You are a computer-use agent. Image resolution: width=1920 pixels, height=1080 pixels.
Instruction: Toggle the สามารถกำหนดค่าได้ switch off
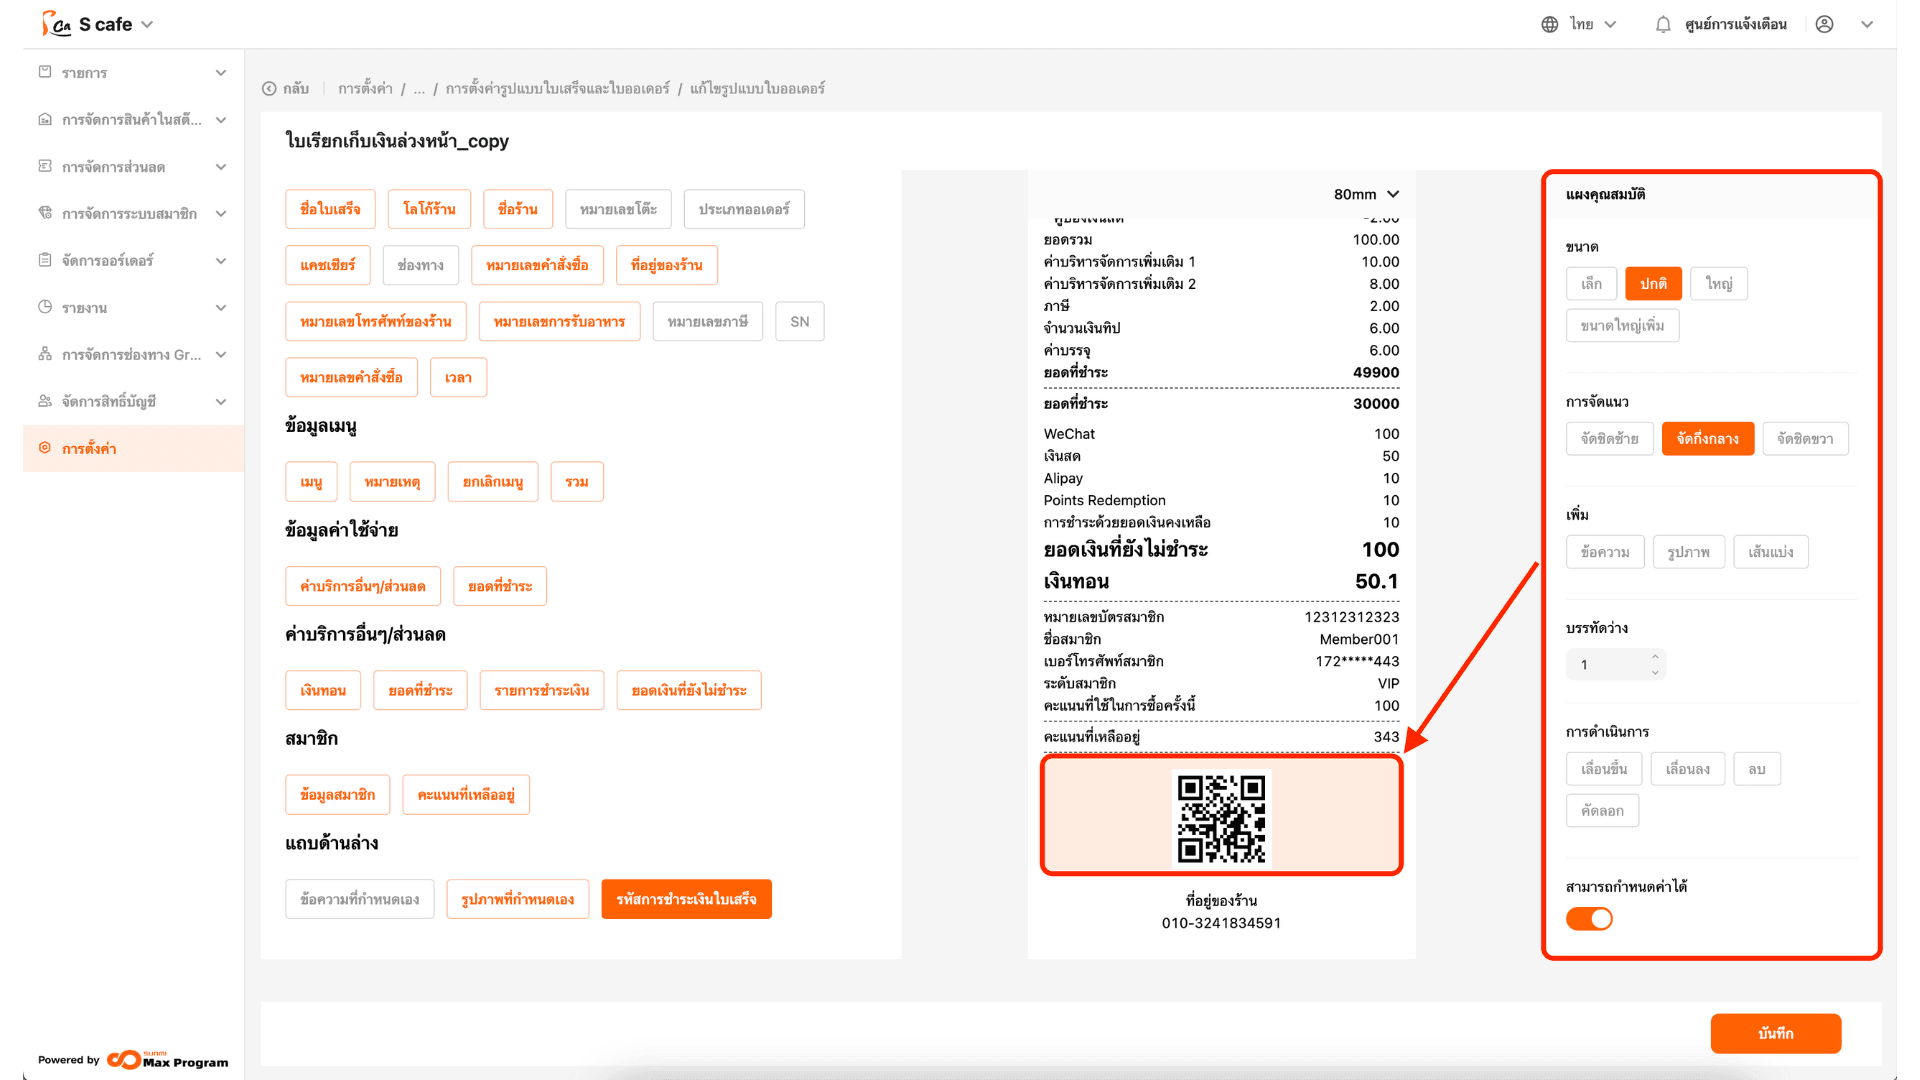tap(1589, 919)
